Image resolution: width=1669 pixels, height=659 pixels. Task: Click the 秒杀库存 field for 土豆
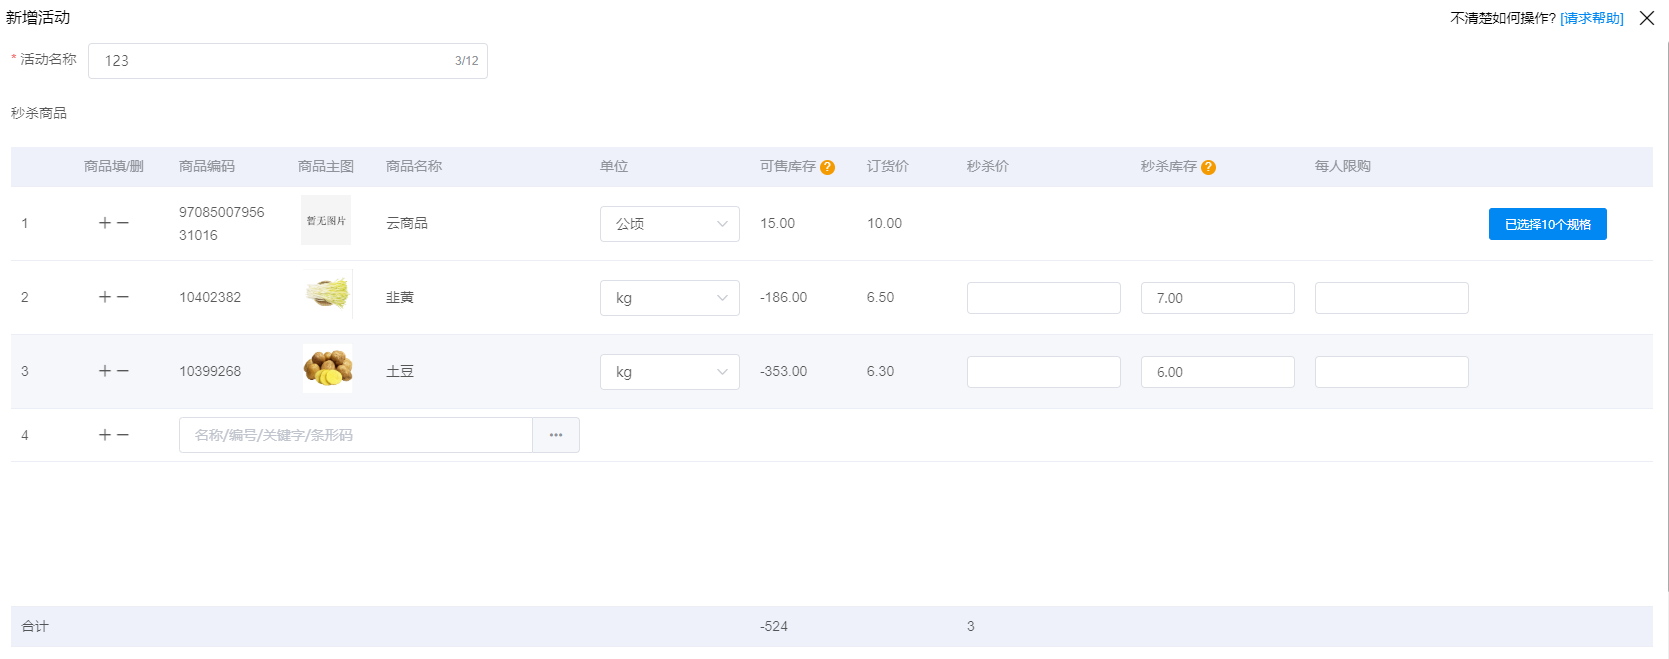pyautogui.click(x=1217, y=372)
